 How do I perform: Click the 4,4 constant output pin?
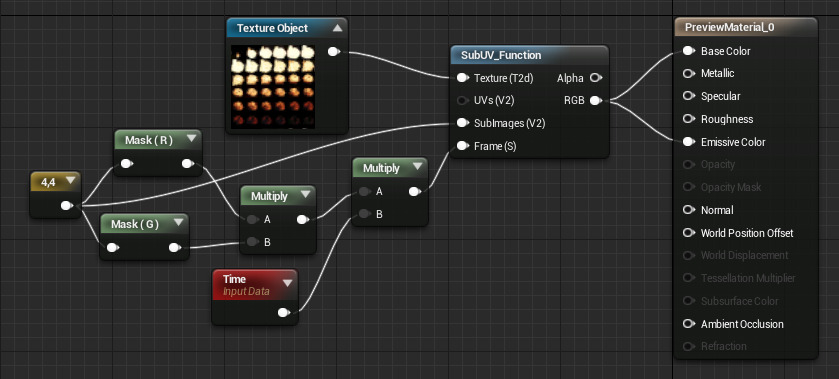coord(66,206)
